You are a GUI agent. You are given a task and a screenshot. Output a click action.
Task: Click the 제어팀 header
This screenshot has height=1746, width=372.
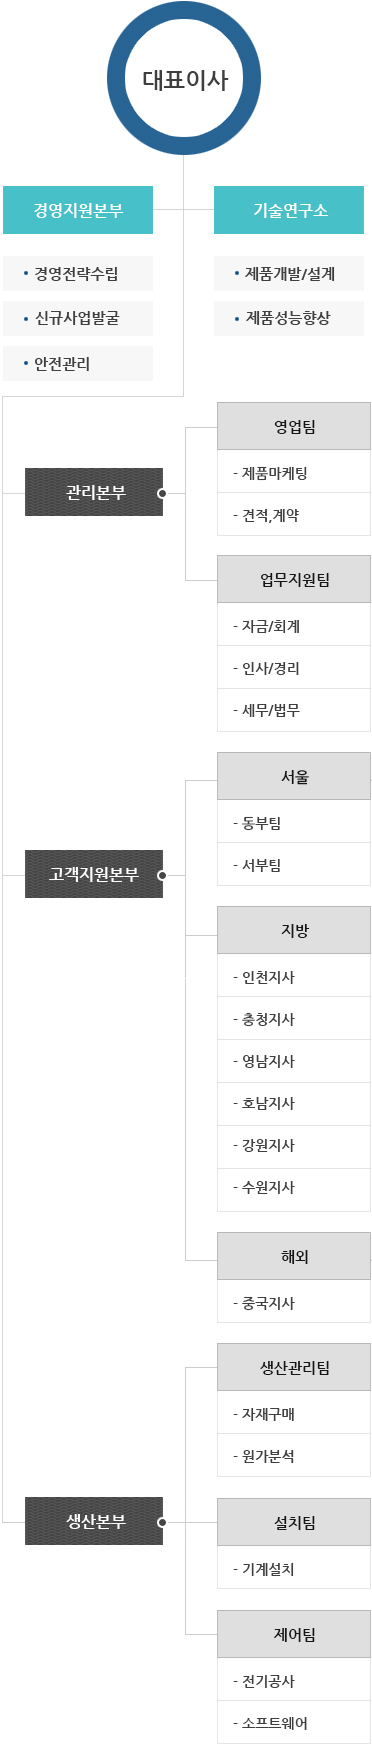pos(294,1634)
